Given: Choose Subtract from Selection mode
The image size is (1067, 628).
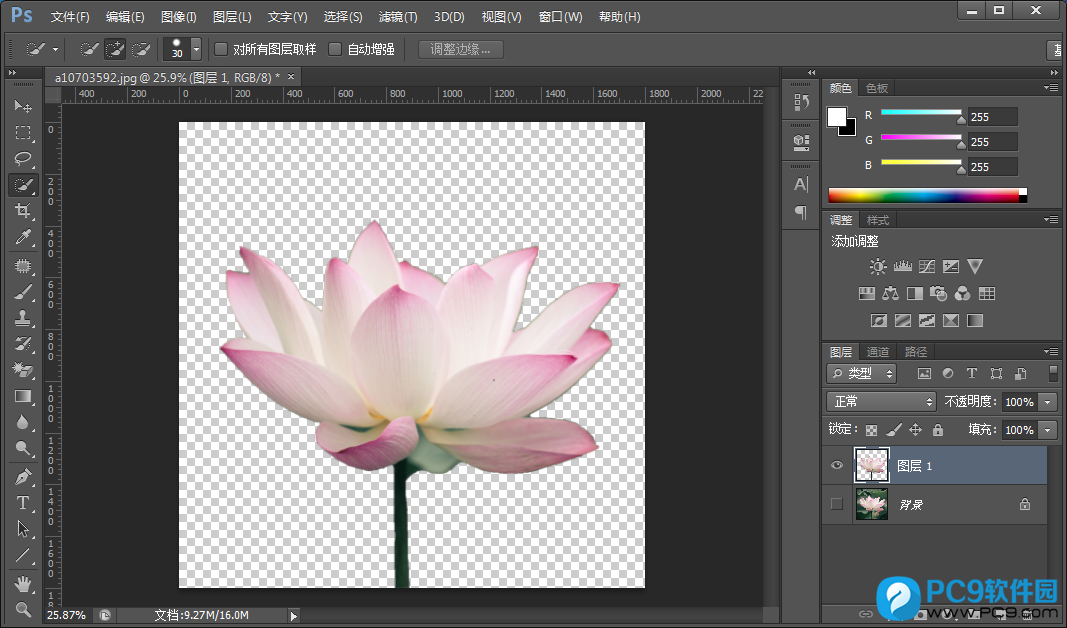Looking at the screenshot, I should click(x=141, y=49).
